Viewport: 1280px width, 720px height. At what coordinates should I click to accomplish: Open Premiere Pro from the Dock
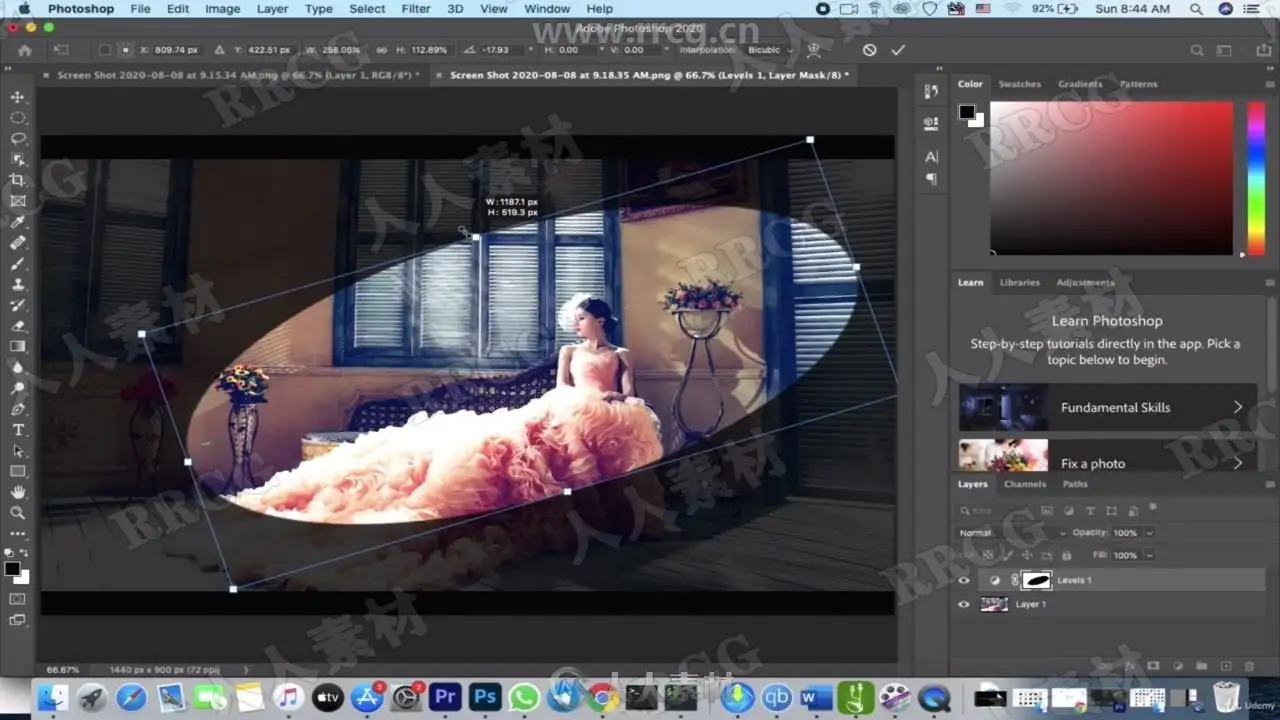click(445, 697)
